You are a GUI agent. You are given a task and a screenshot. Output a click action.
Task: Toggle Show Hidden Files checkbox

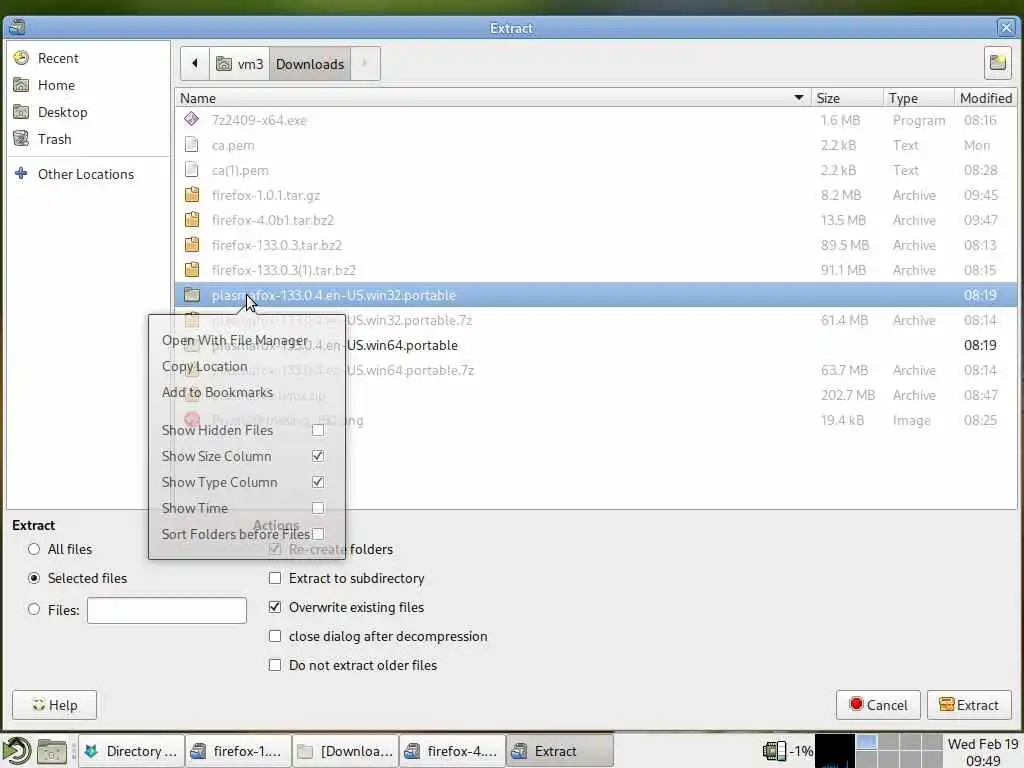coord(318,430)
